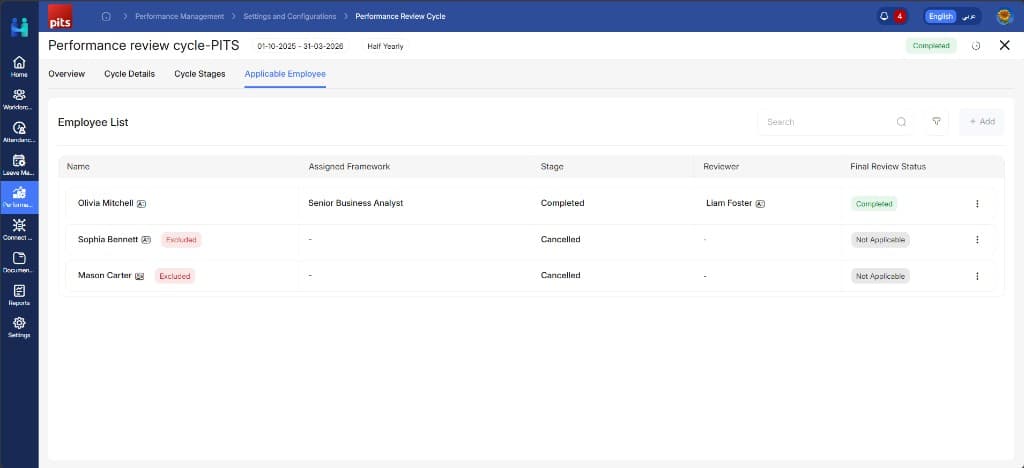This screenshot has height=468, width=1024.
Task: Click the breadcrumb home icon
Action: pyautogui.click(x=106, y=16)
